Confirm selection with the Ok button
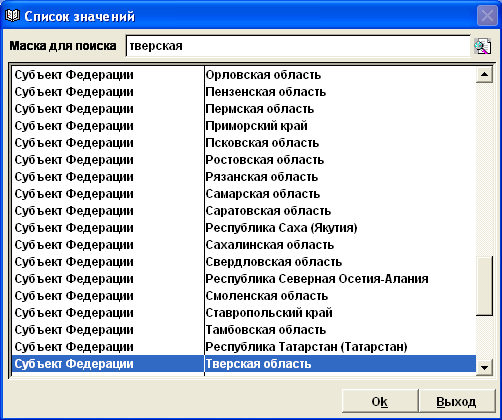This screenshot has height=420, width=502. click(x=380, y=401)
